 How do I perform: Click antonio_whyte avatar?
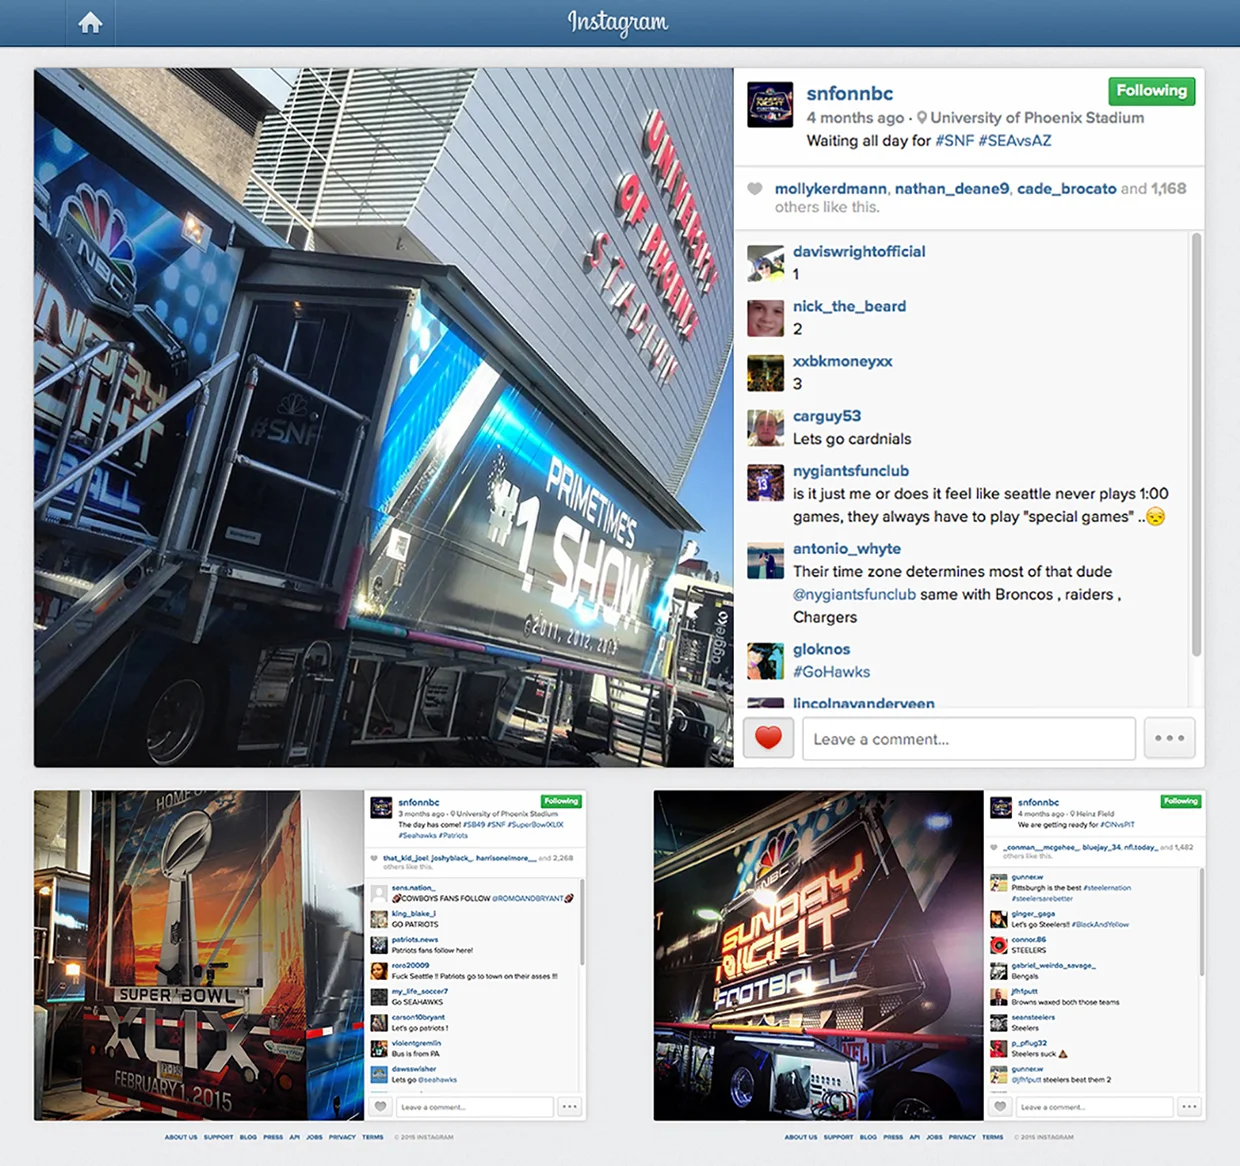[765, 561]
